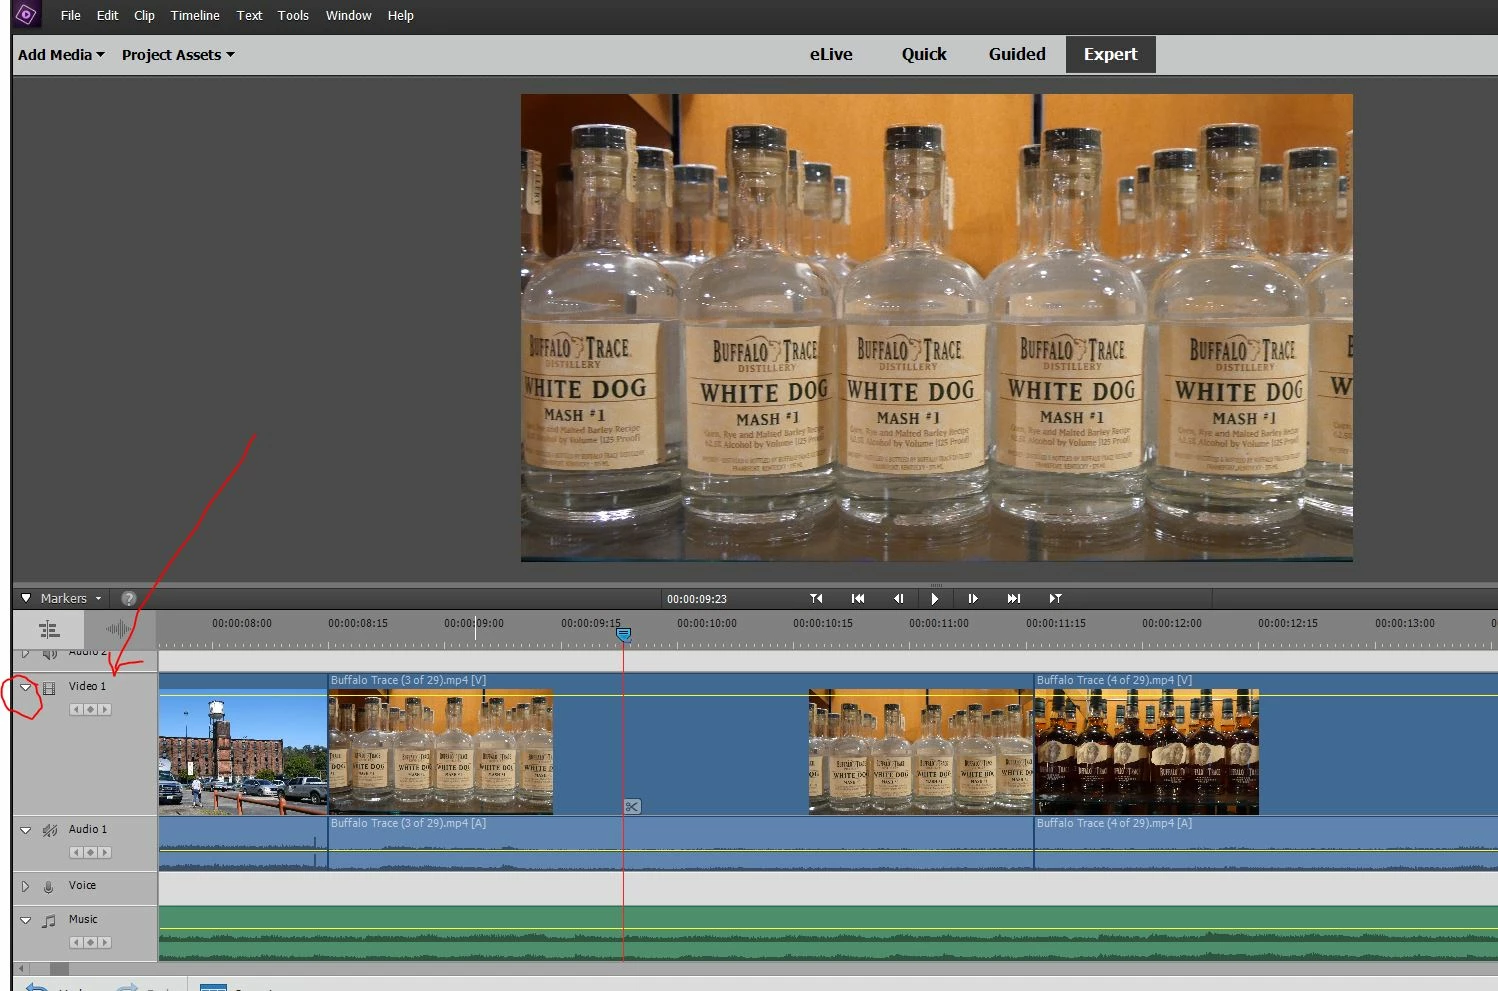Click the current timecode 00:00:09:23 field
Image resolution: width=1498 pixels, height=991 pixels.
point(697,599)
